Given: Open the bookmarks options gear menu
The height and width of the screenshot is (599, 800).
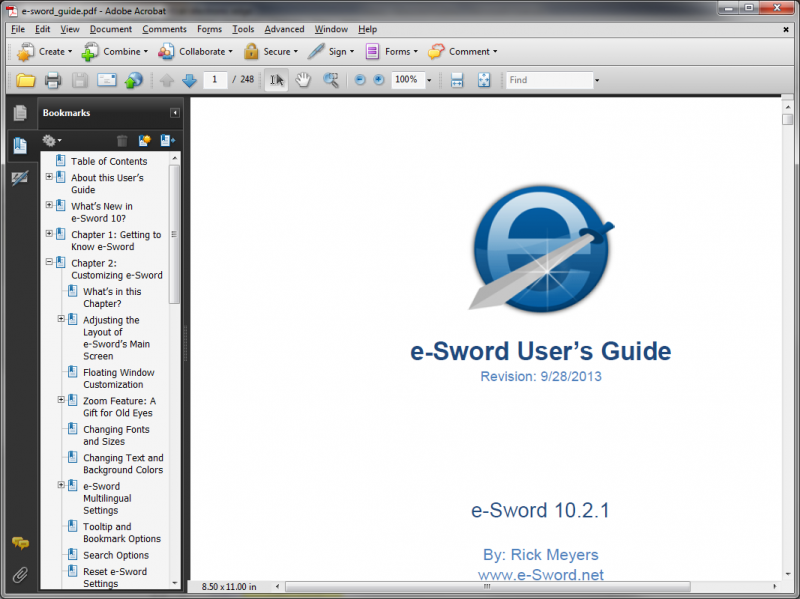Looking at the screenshot, I should 52,140.
